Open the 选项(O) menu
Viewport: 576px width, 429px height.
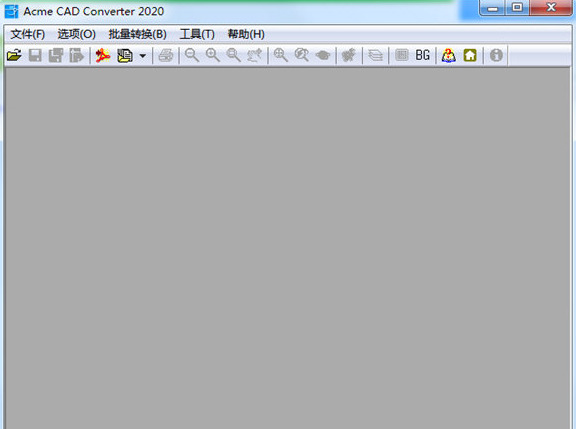pos(76,35)
